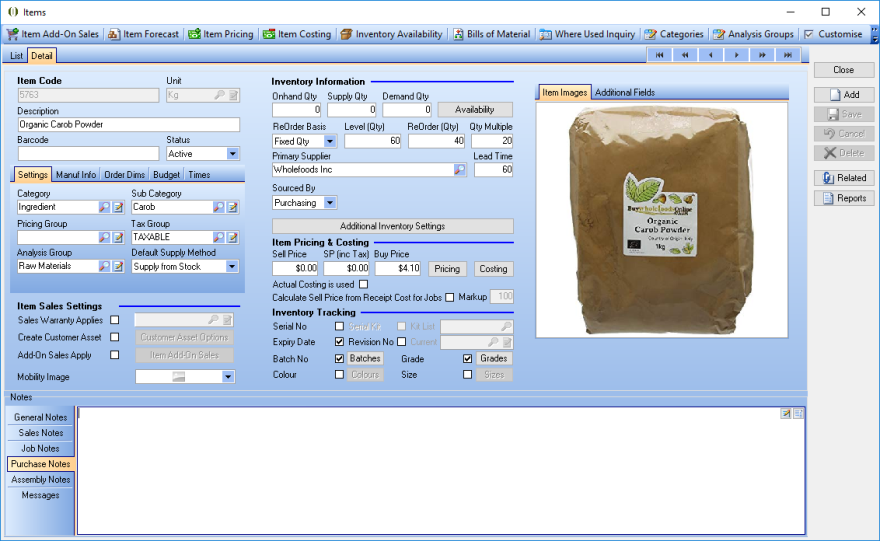Edit Sub Category record icon

232,207
